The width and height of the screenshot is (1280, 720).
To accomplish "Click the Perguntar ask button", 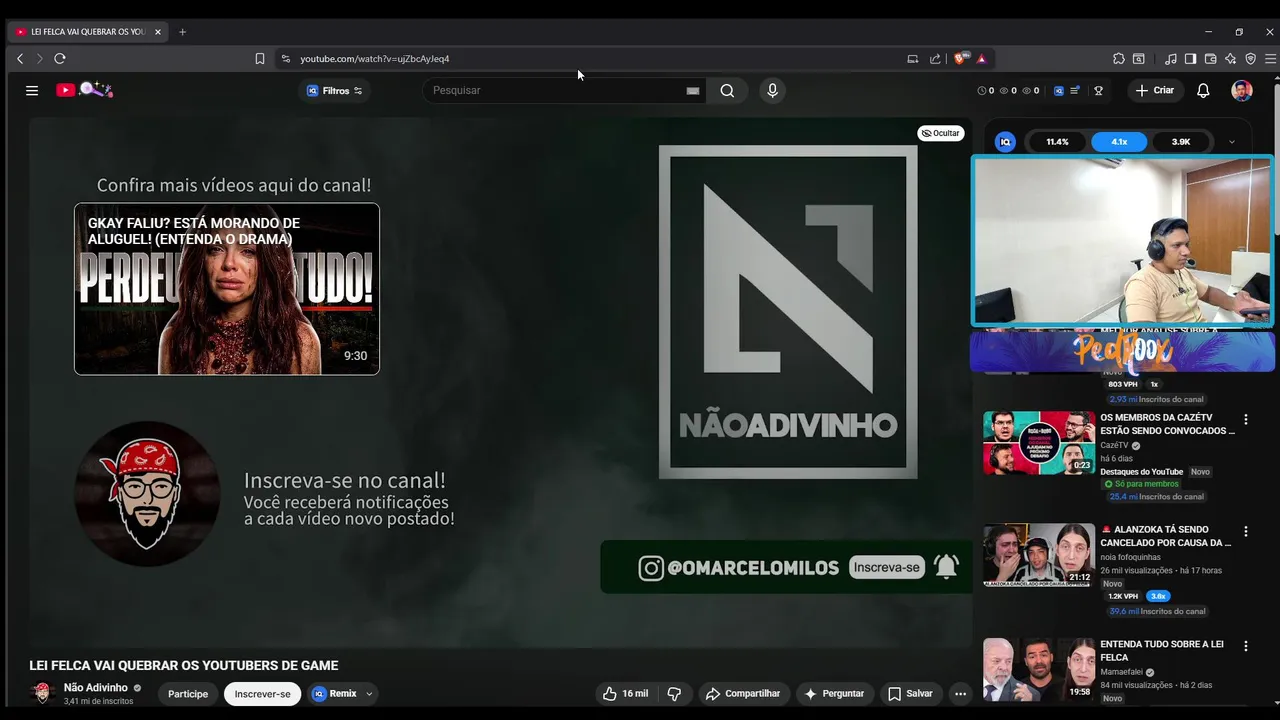I will (x=834, y=694).
